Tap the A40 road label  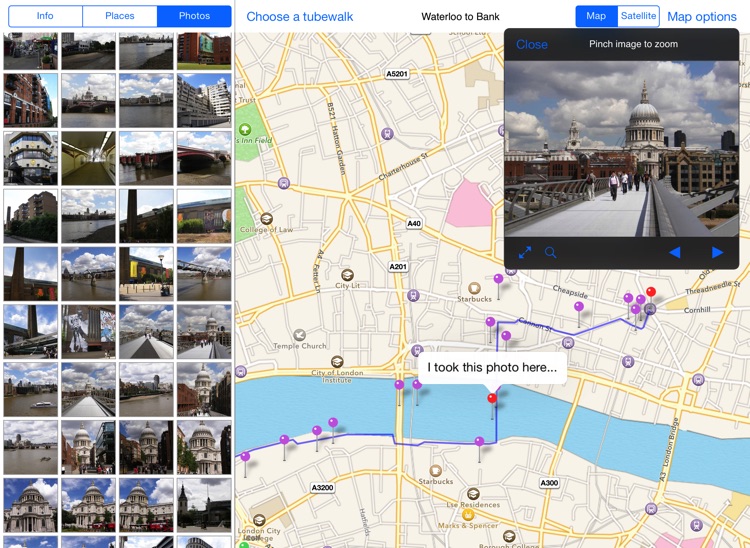[414, 223]
